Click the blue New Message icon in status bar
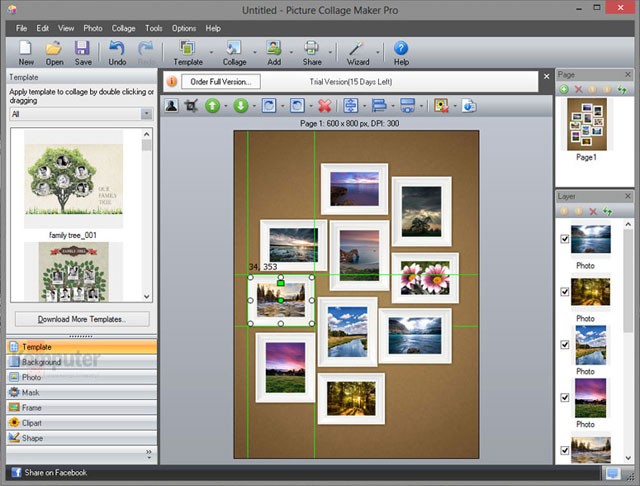 pyautogui.click(x=612, y=473)
